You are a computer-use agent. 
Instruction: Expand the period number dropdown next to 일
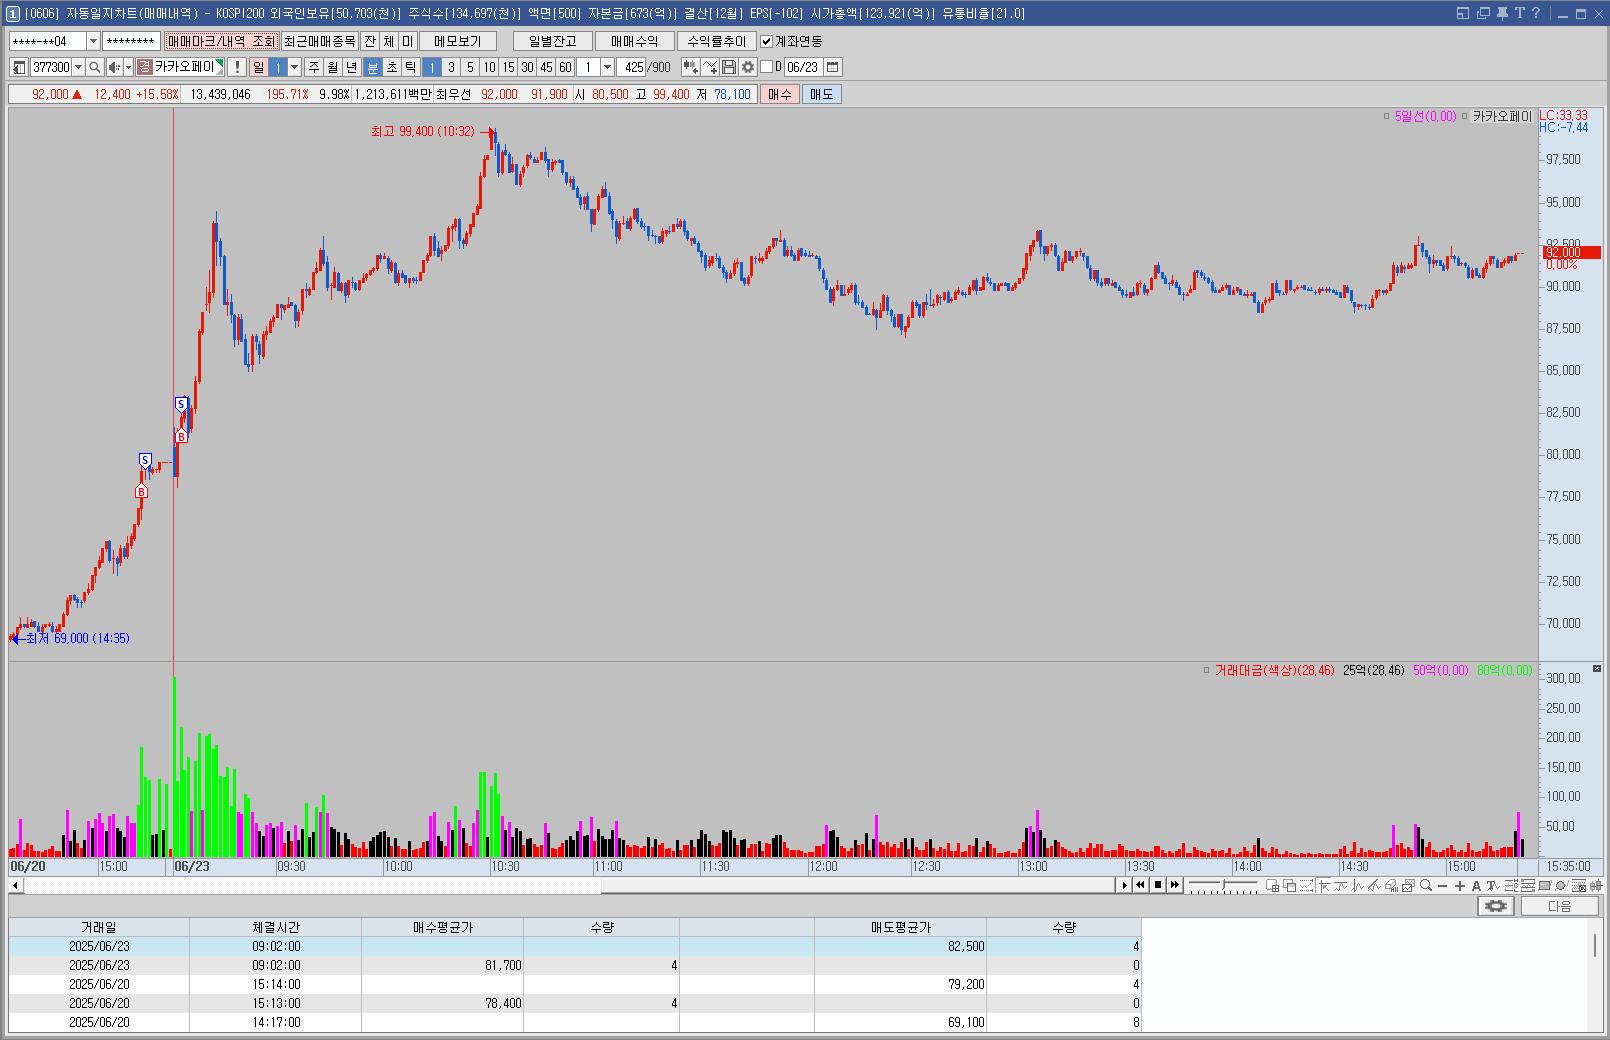click(x=294, y=67)
